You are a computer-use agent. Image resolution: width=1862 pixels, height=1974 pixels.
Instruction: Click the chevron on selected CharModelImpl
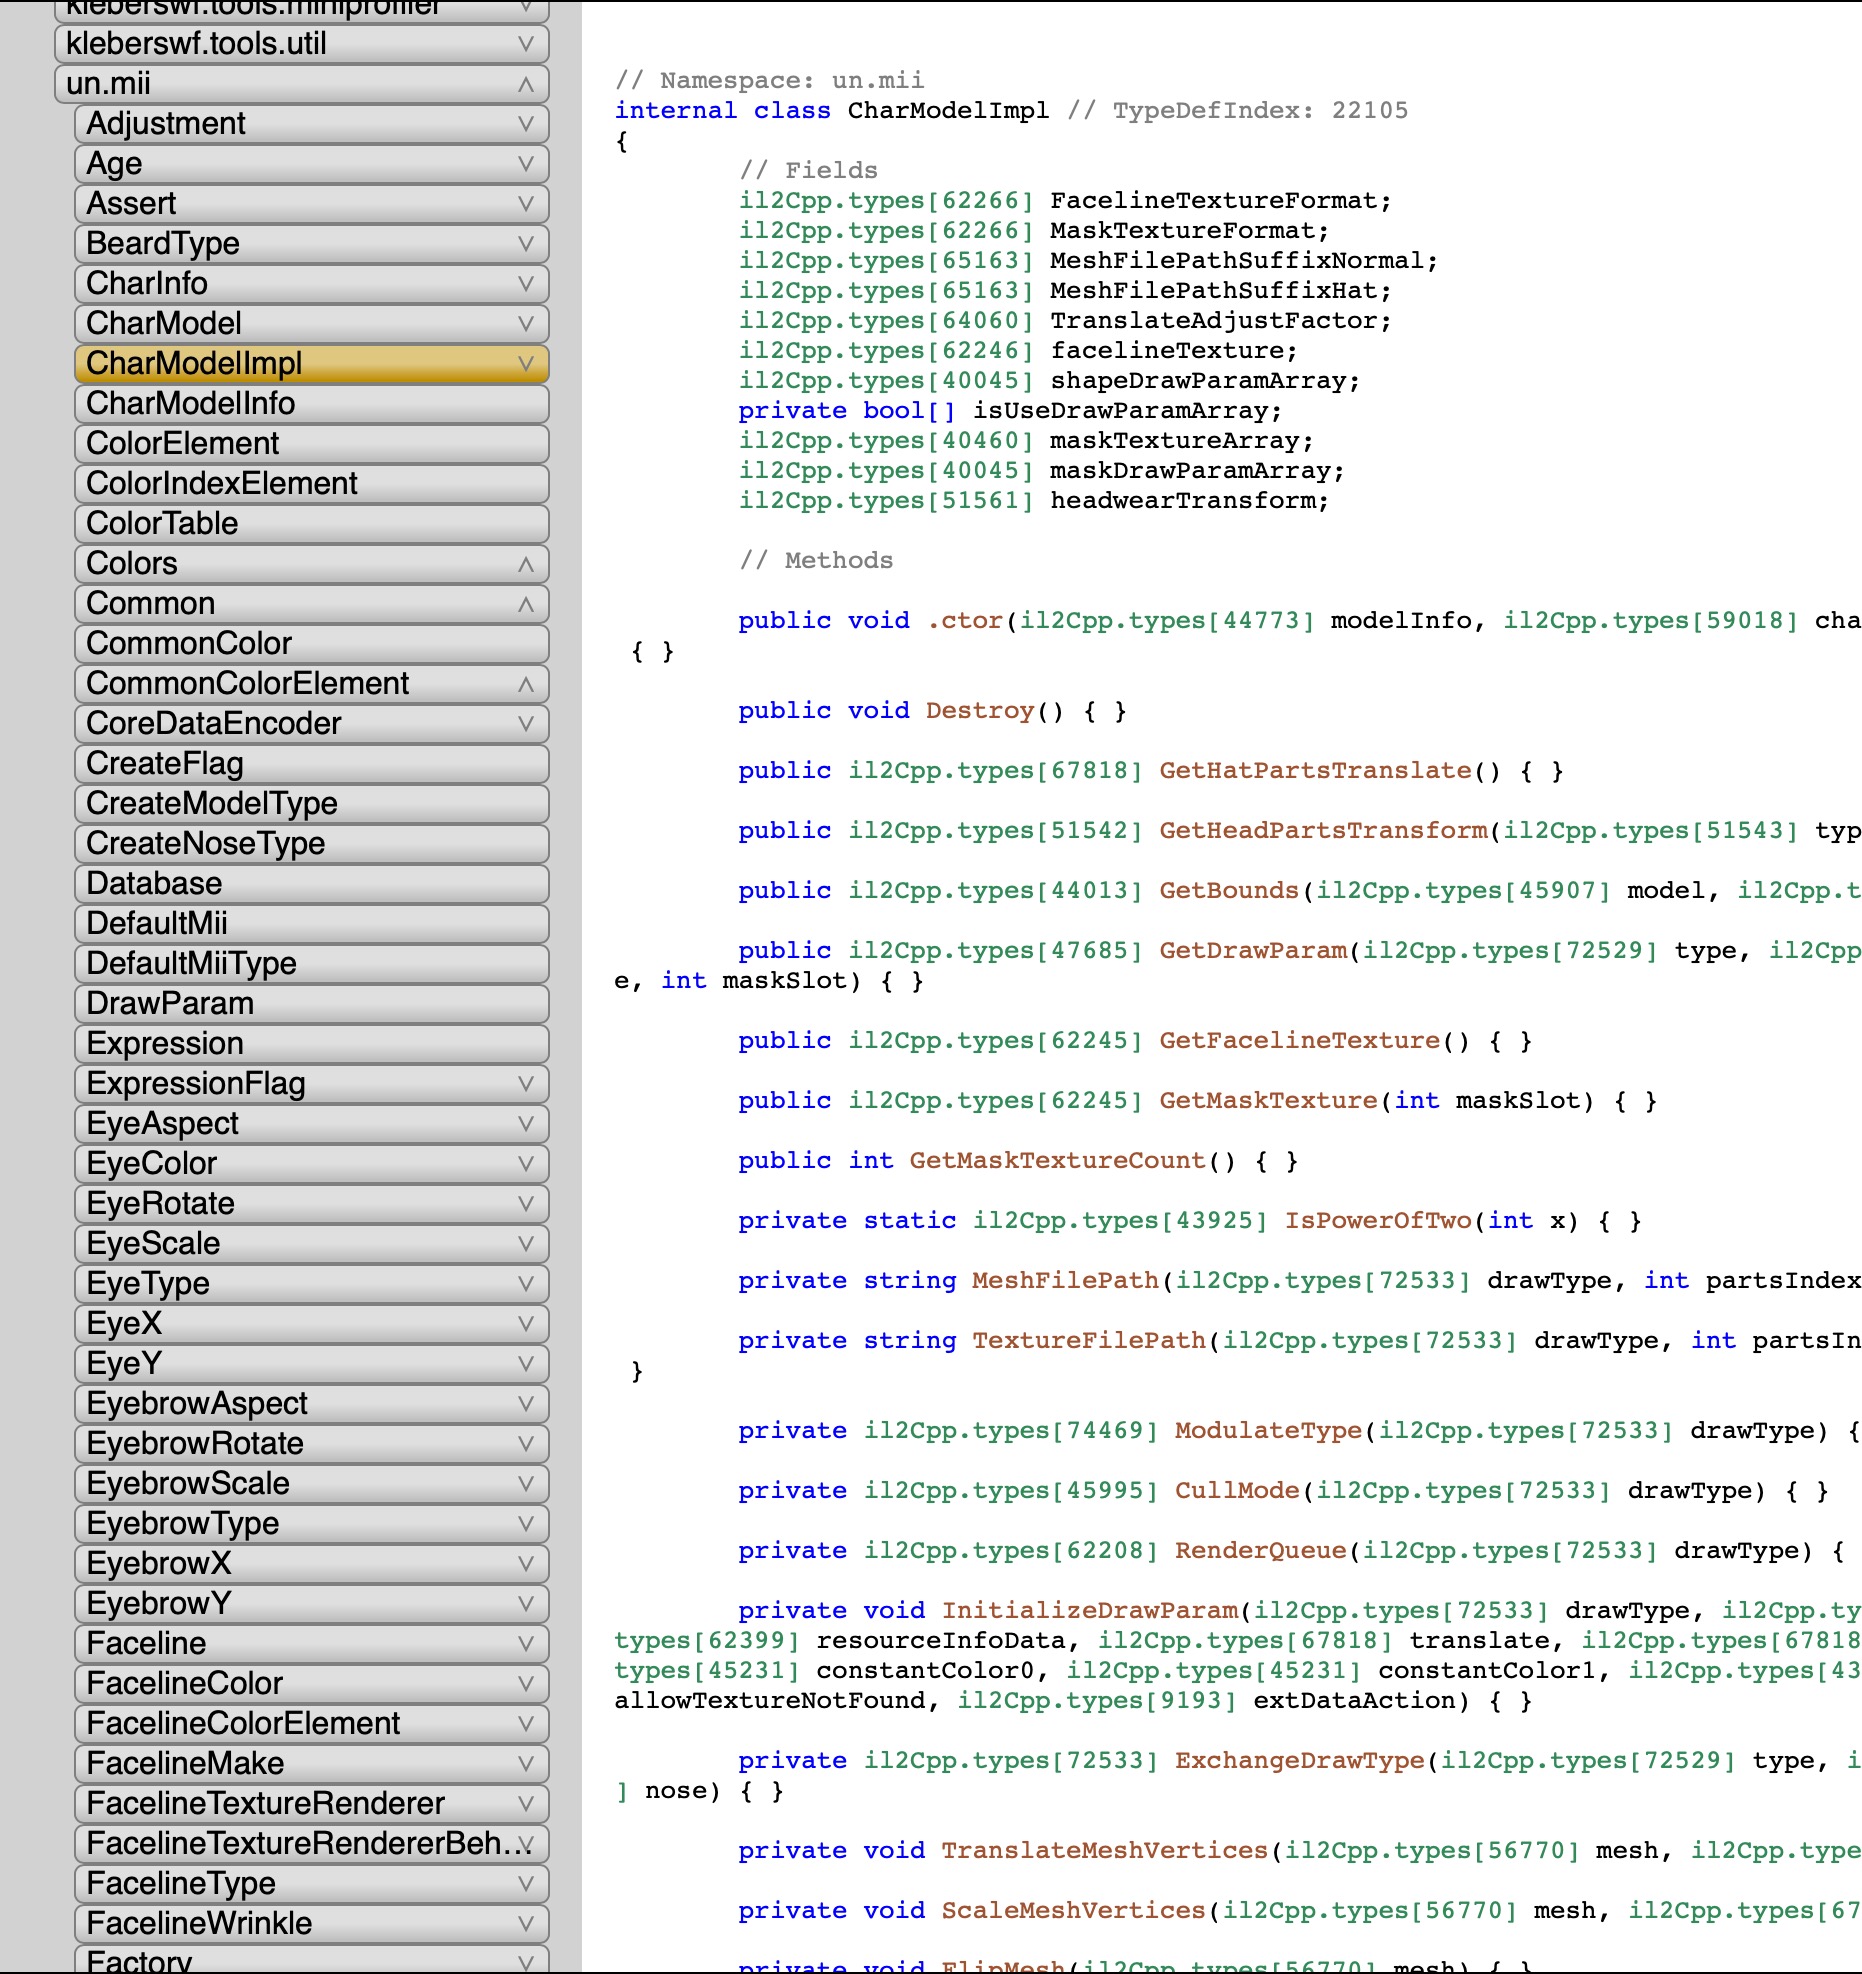(525, 364)
